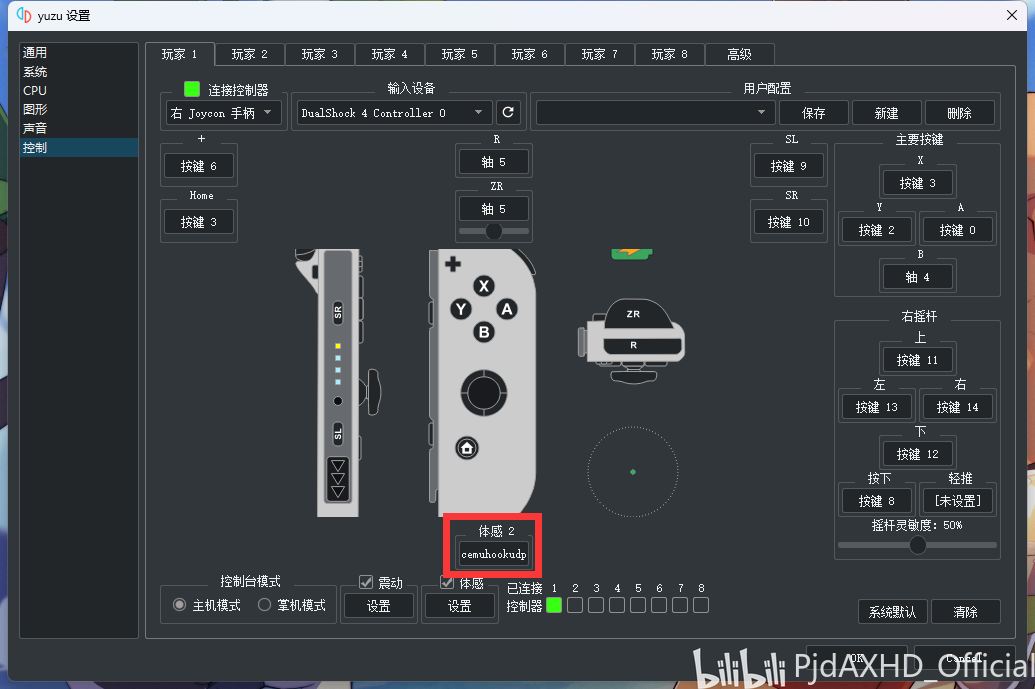Switch to 玩家 2 tab
This screenshot has width=1035, height=689.
click(x=250, y=54)
